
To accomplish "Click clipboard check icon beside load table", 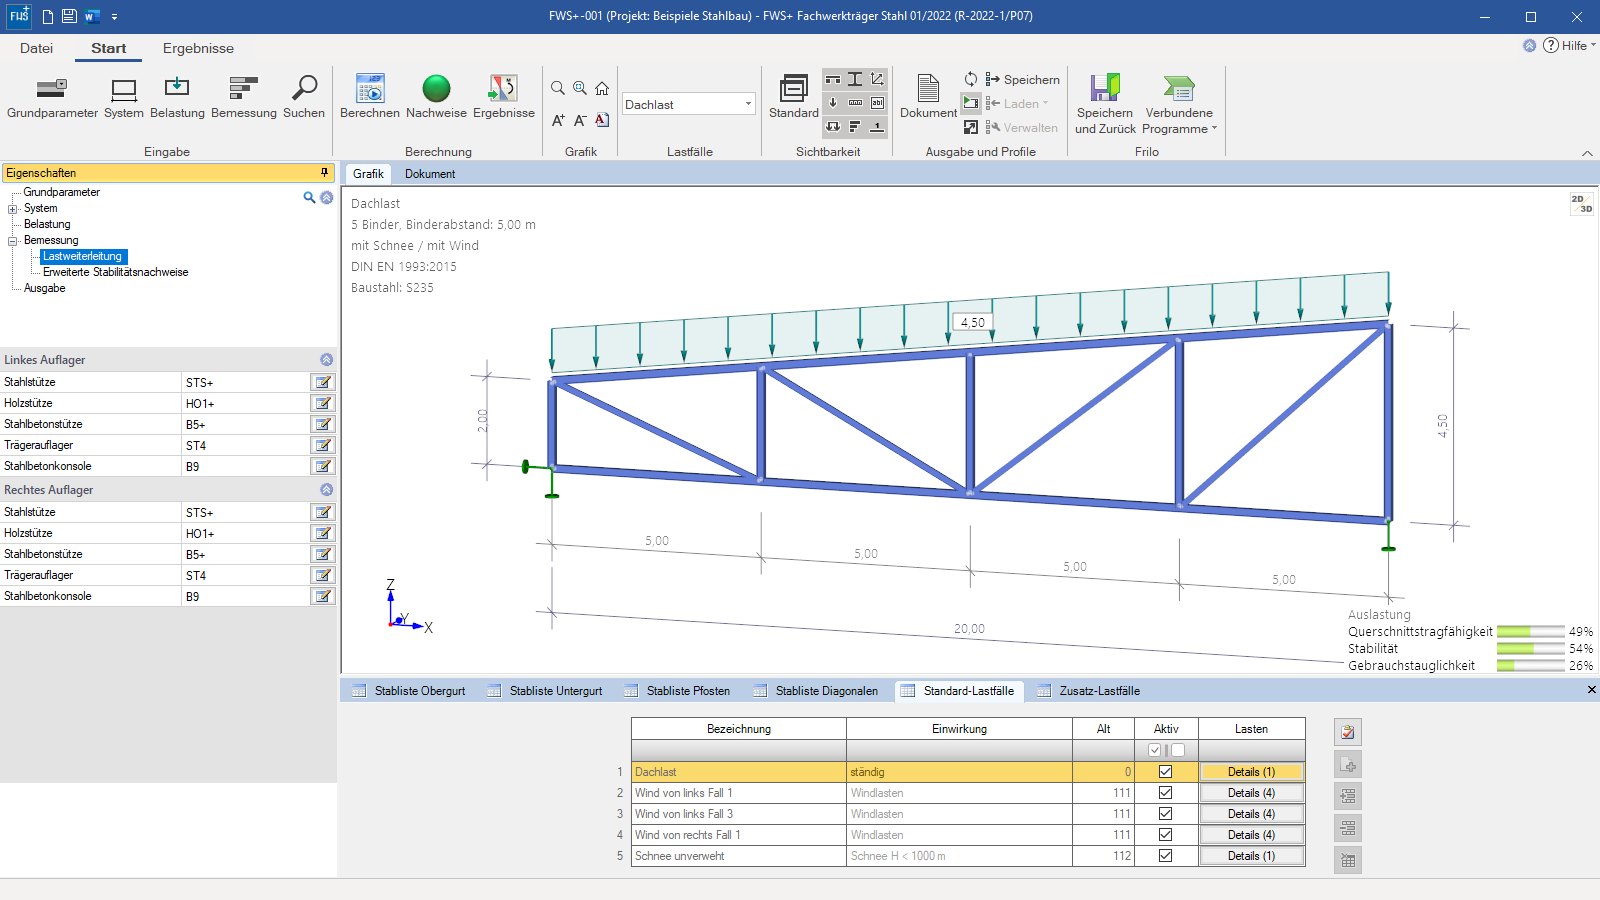I will pyautogui.click(x=1348, y=732).
